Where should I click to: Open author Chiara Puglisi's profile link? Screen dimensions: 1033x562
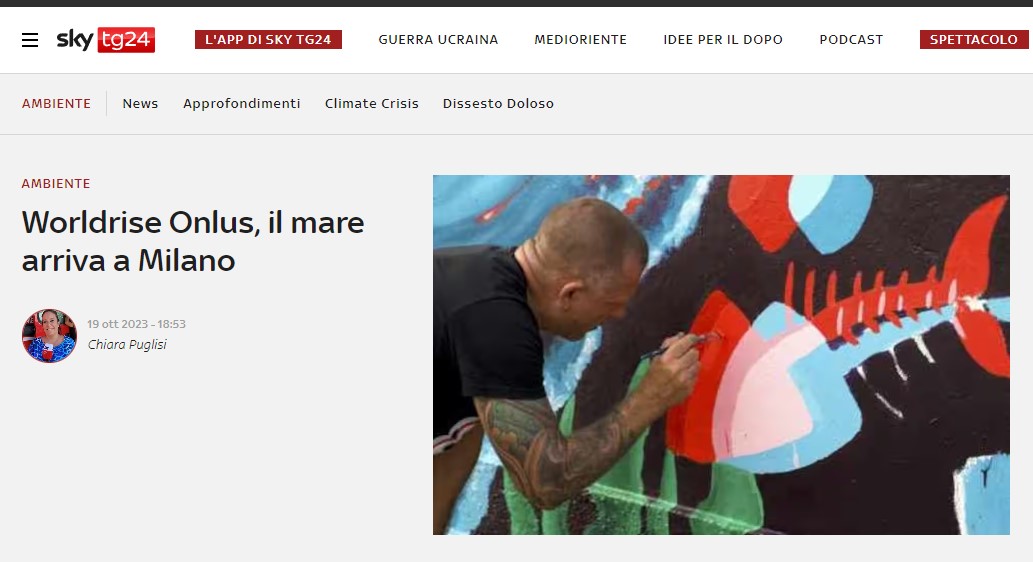(x=127, y=345)
